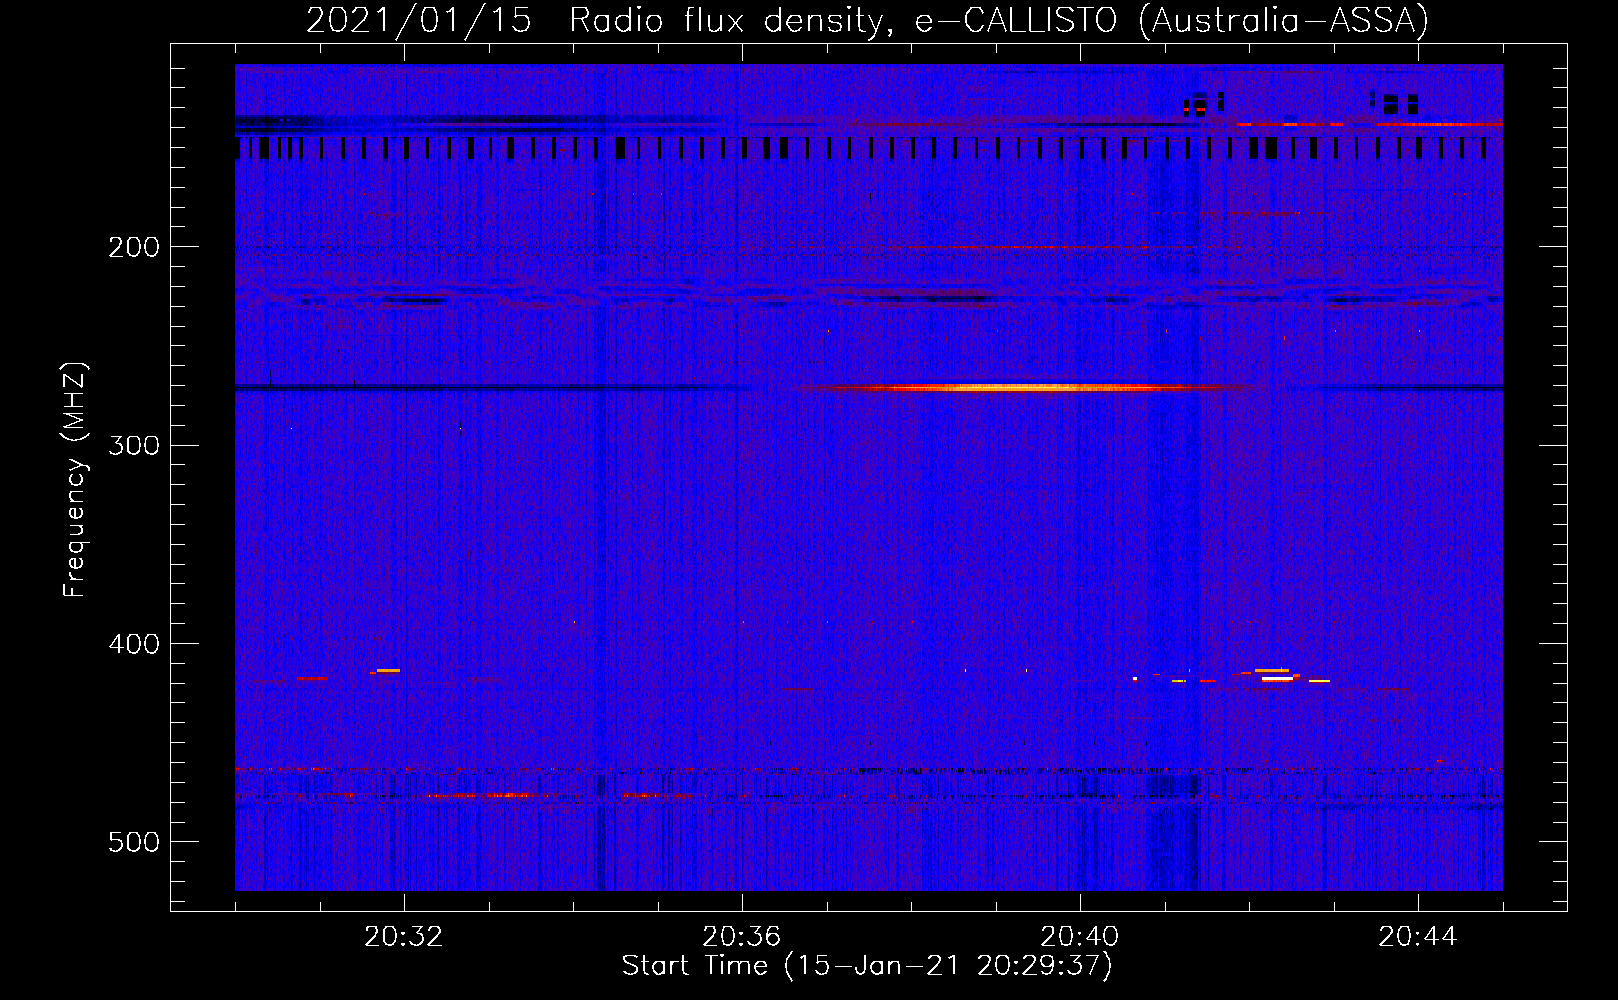Click the white-hot emission spot near 418 MHz

[1277, 679]
